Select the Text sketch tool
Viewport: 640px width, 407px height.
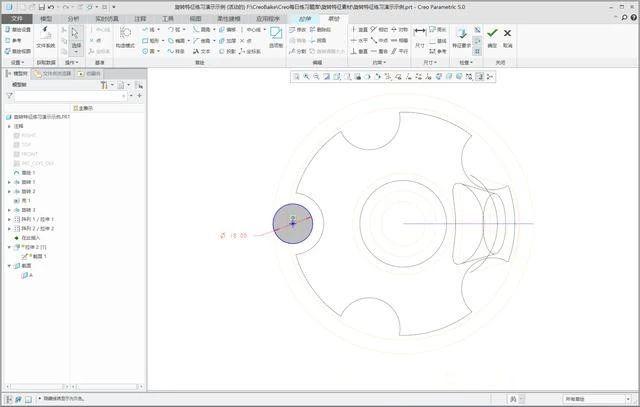point(201,51)
